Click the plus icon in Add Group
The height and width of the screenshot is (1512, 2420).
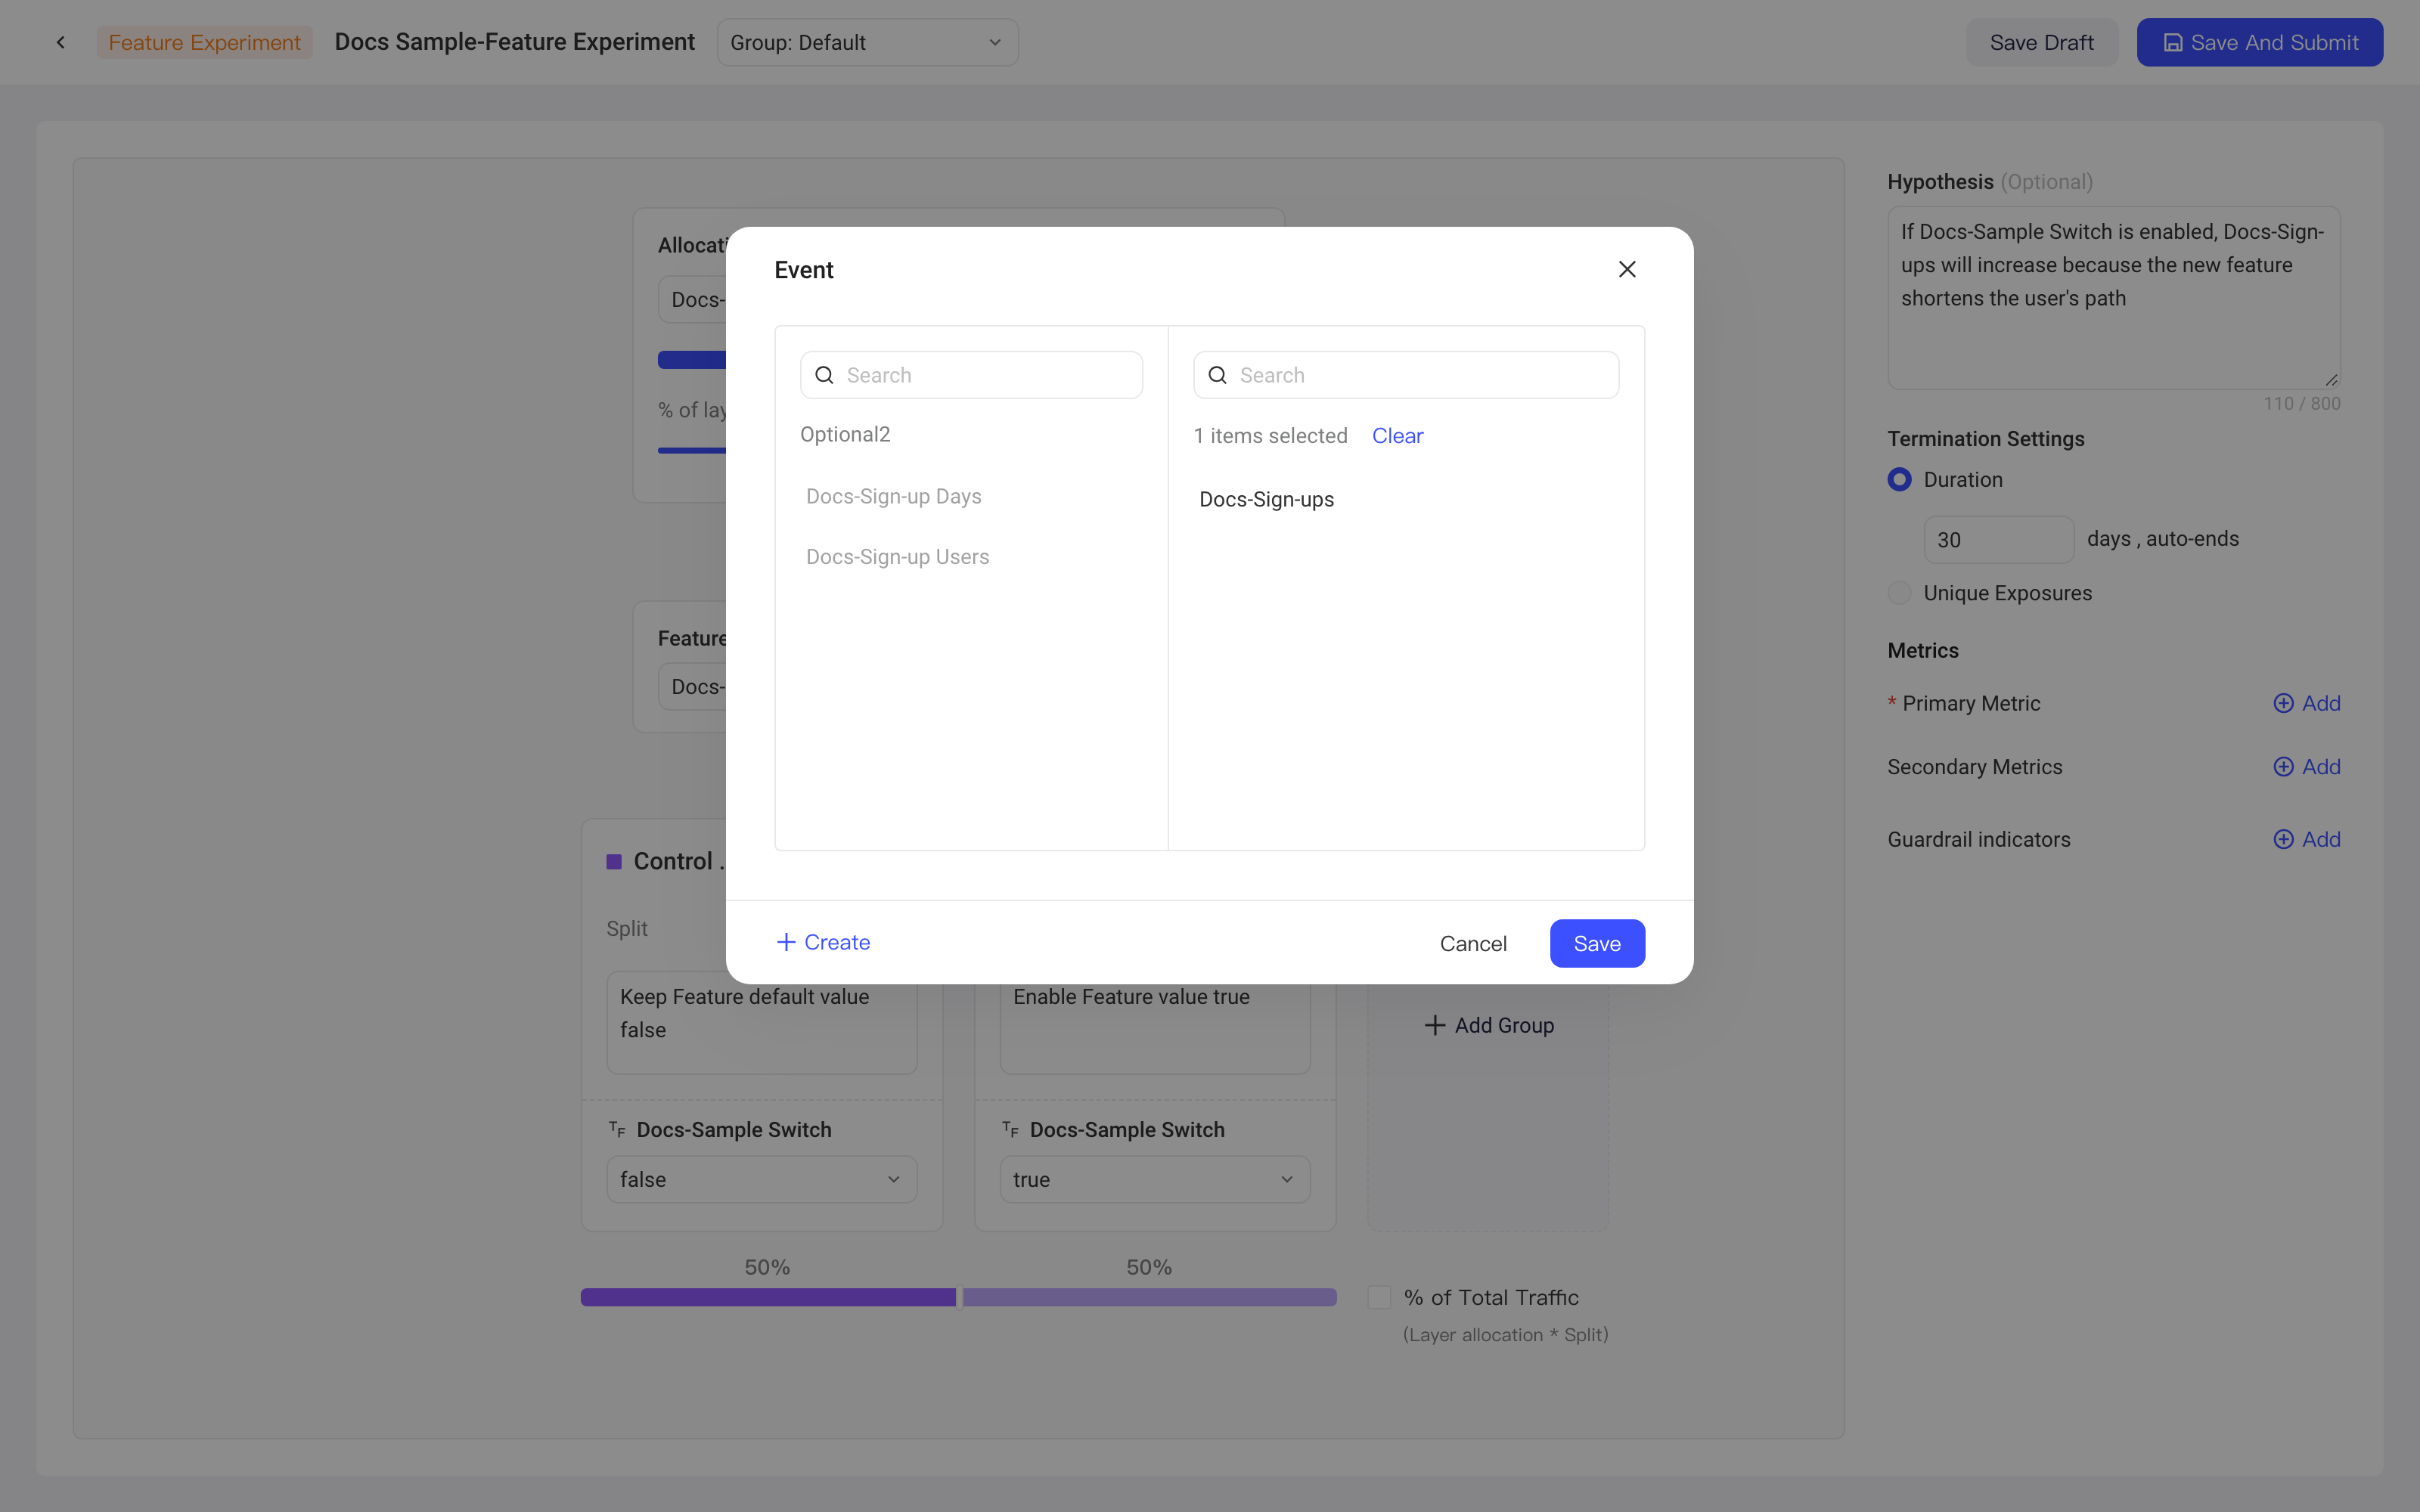click(x=1435, y=1025)
